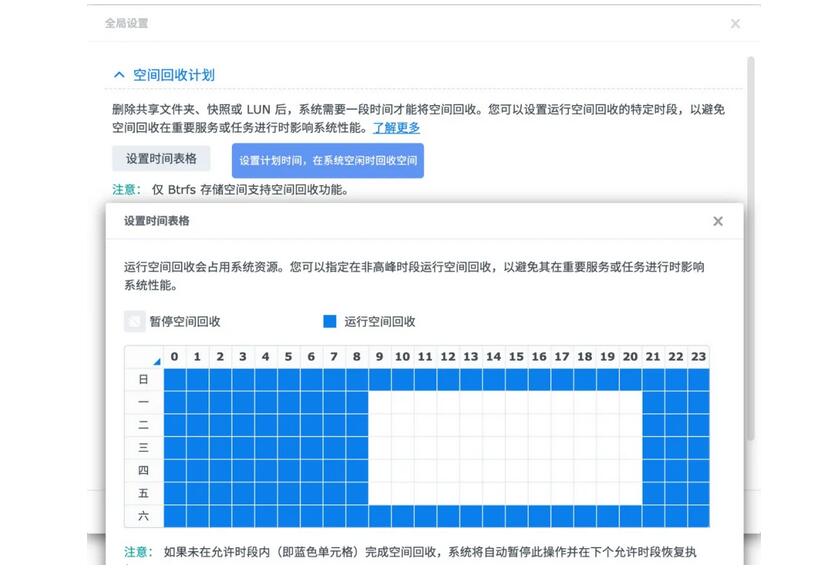Select the hour 23 column header
The height and width of the screenshot is (569, 840).
(698, 357)
